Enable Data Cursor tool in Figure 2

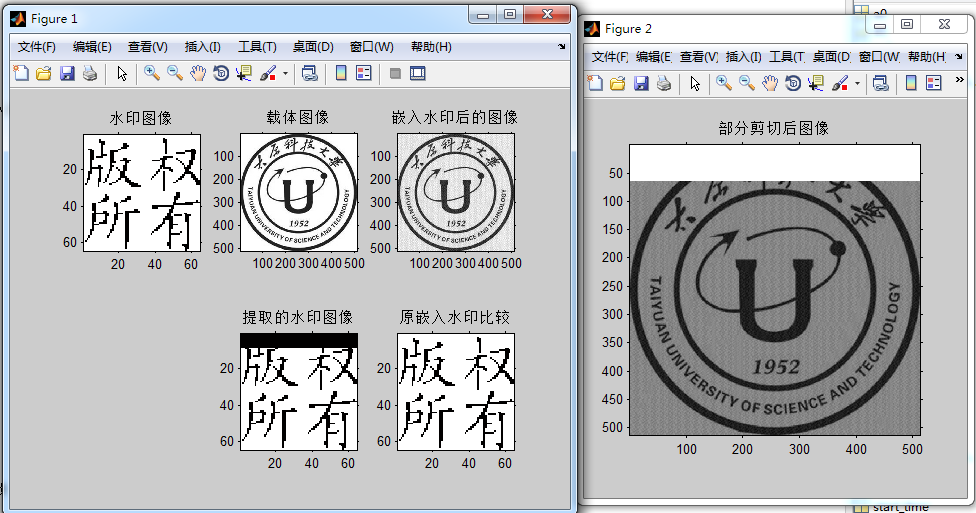click(x=815, y=83)
